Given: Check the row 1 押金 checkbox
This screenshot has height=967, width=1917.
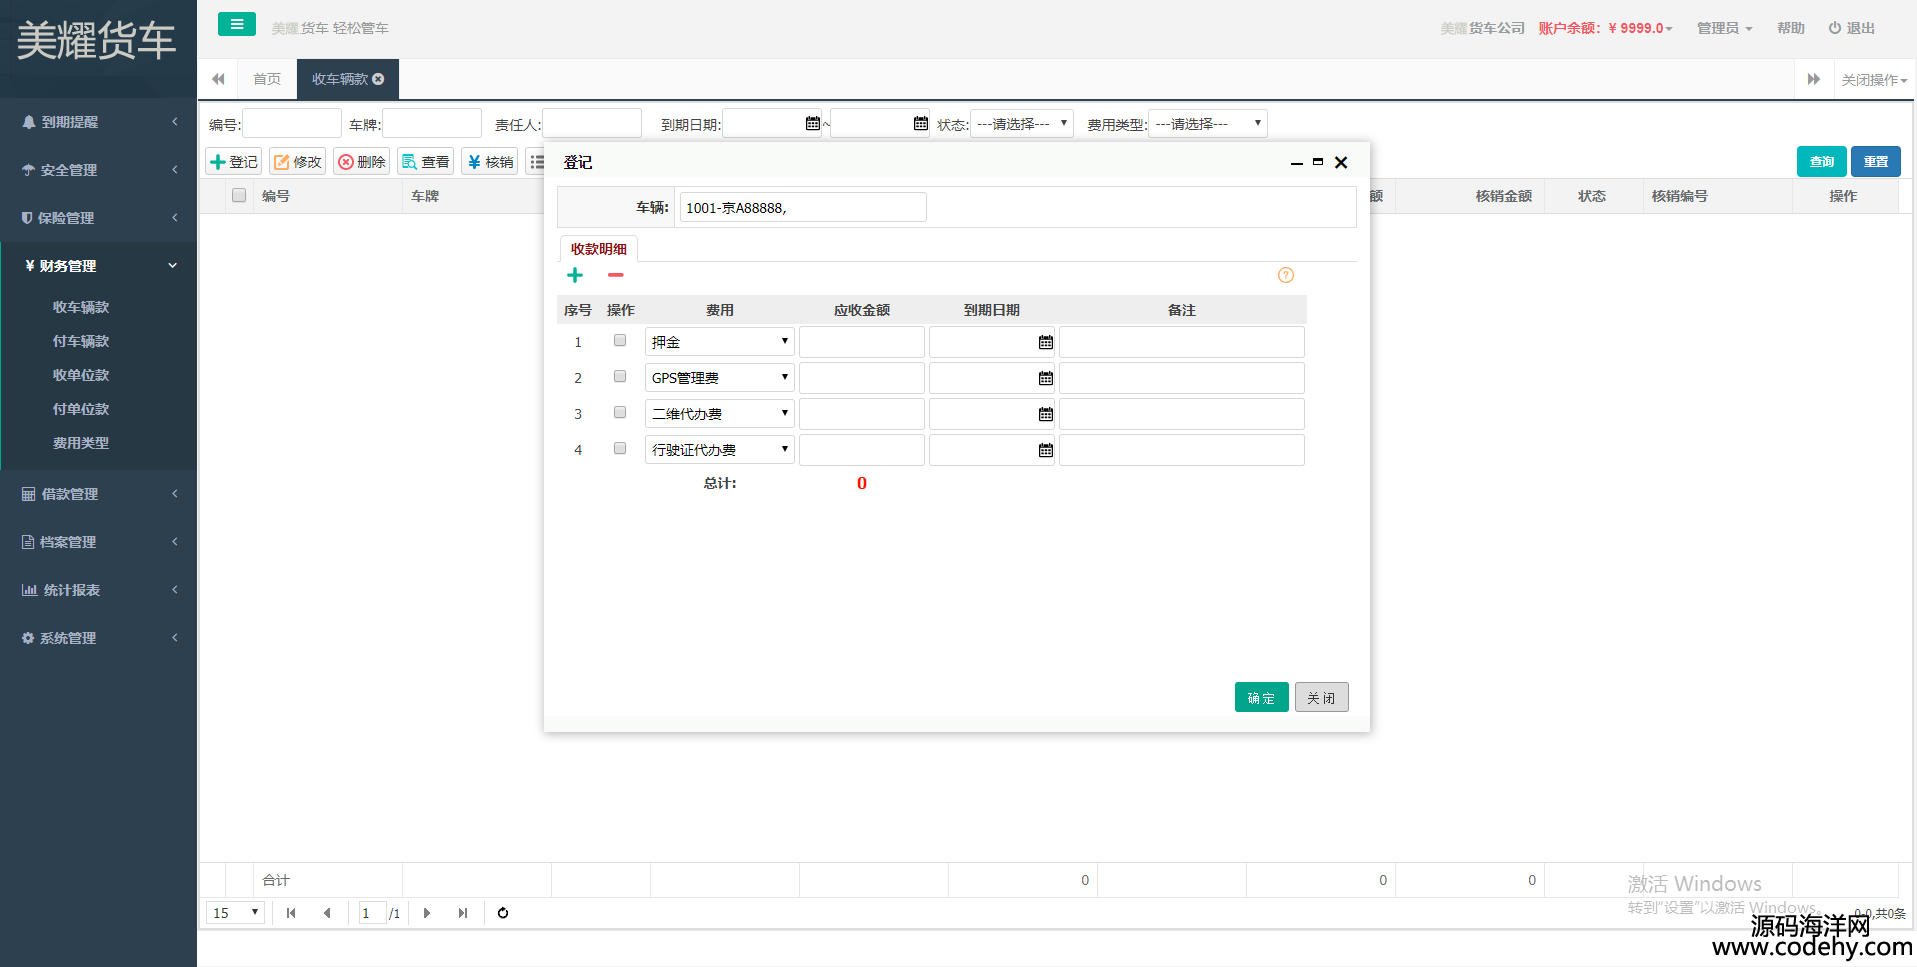Looking at the screenshot, I should (x=620, y=341).
